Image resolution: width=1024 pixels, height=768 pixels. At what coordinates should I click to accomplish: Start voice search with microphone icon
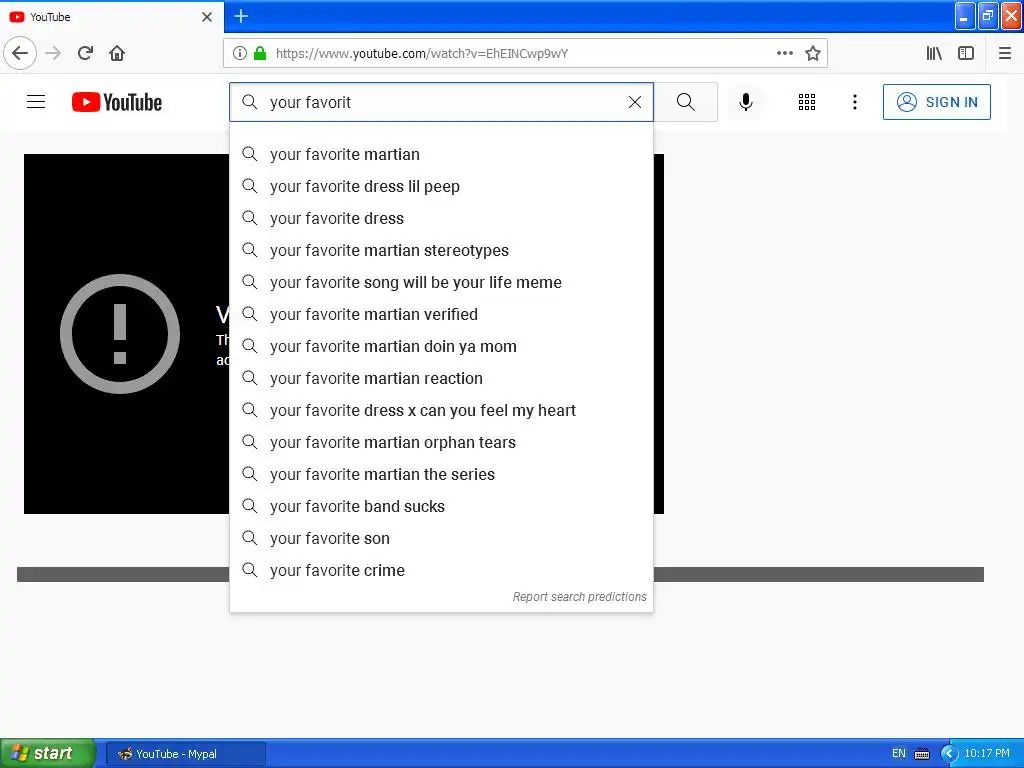[746, 102]
